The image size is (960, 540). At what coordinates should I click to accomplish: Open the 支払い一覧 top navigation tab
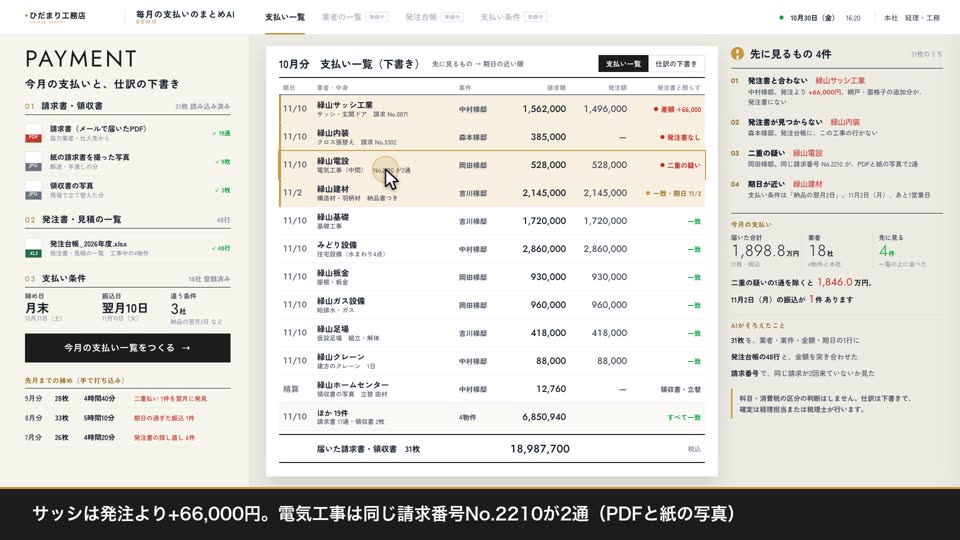pyautogui.click(x=285, y=17)
